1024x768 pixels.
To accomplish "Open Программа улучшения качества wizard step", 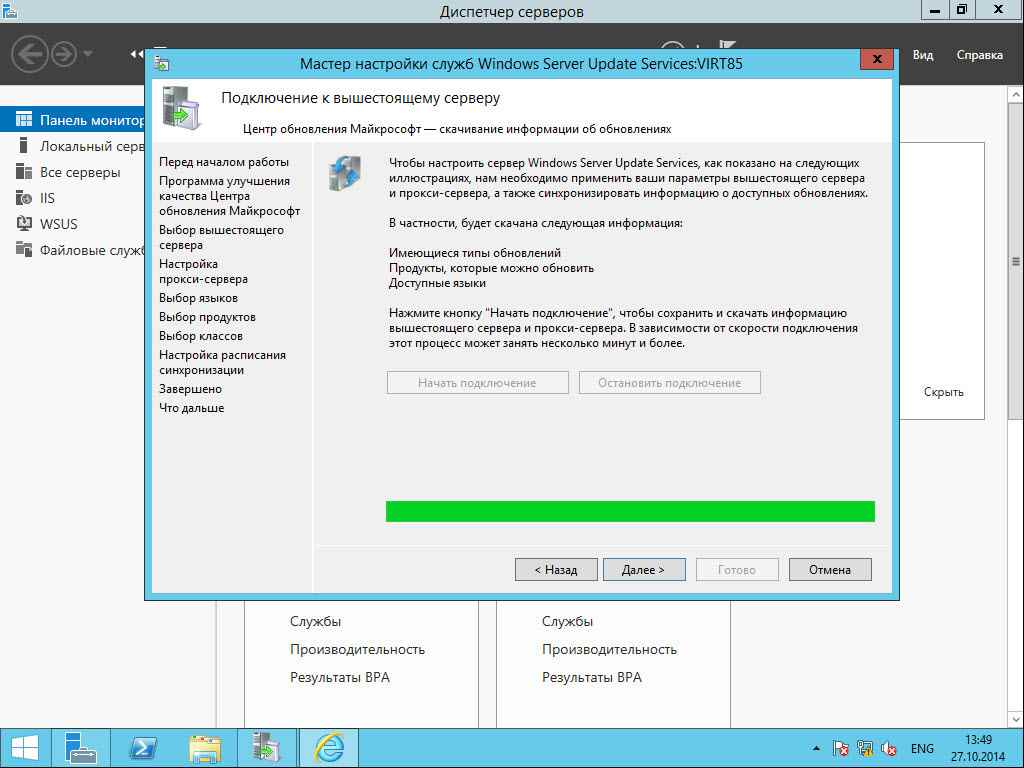I will (x=229, y=196).
